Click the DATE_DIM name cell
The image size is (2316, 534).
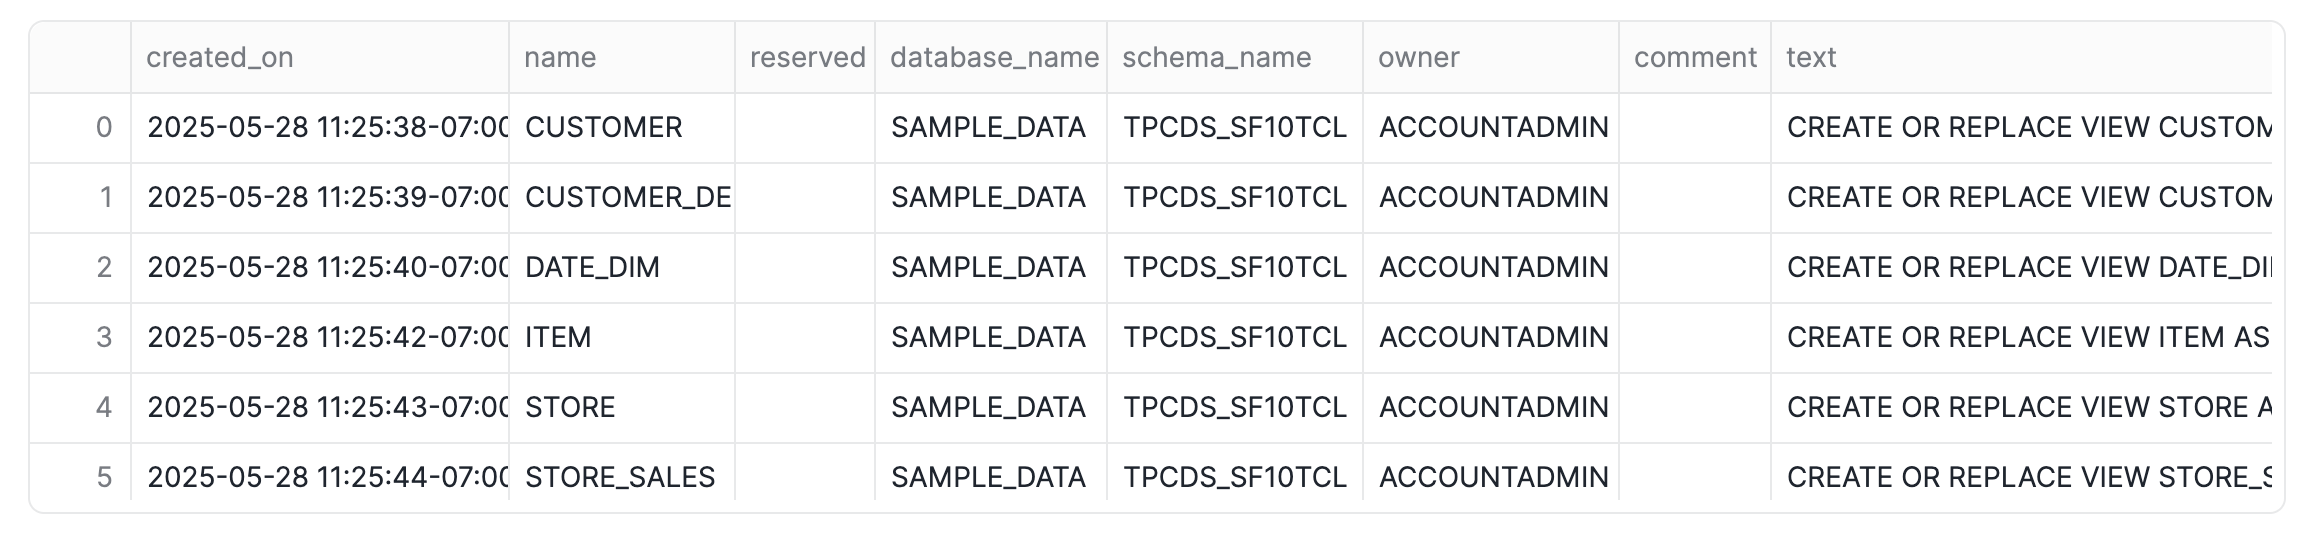[x=622, y=268]
